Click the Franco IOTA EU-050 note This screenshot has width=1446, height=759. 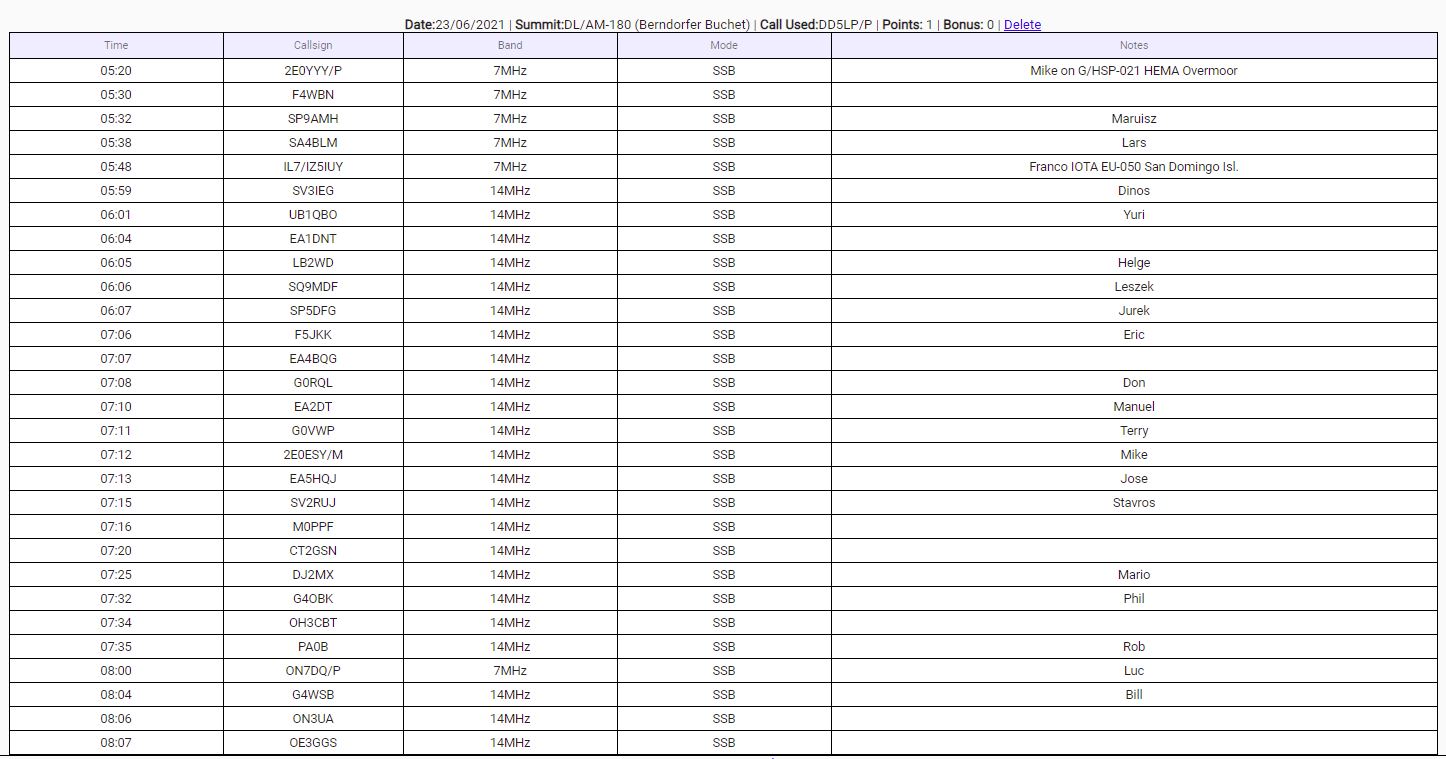pyautogui.click(x=1133, y=167)
